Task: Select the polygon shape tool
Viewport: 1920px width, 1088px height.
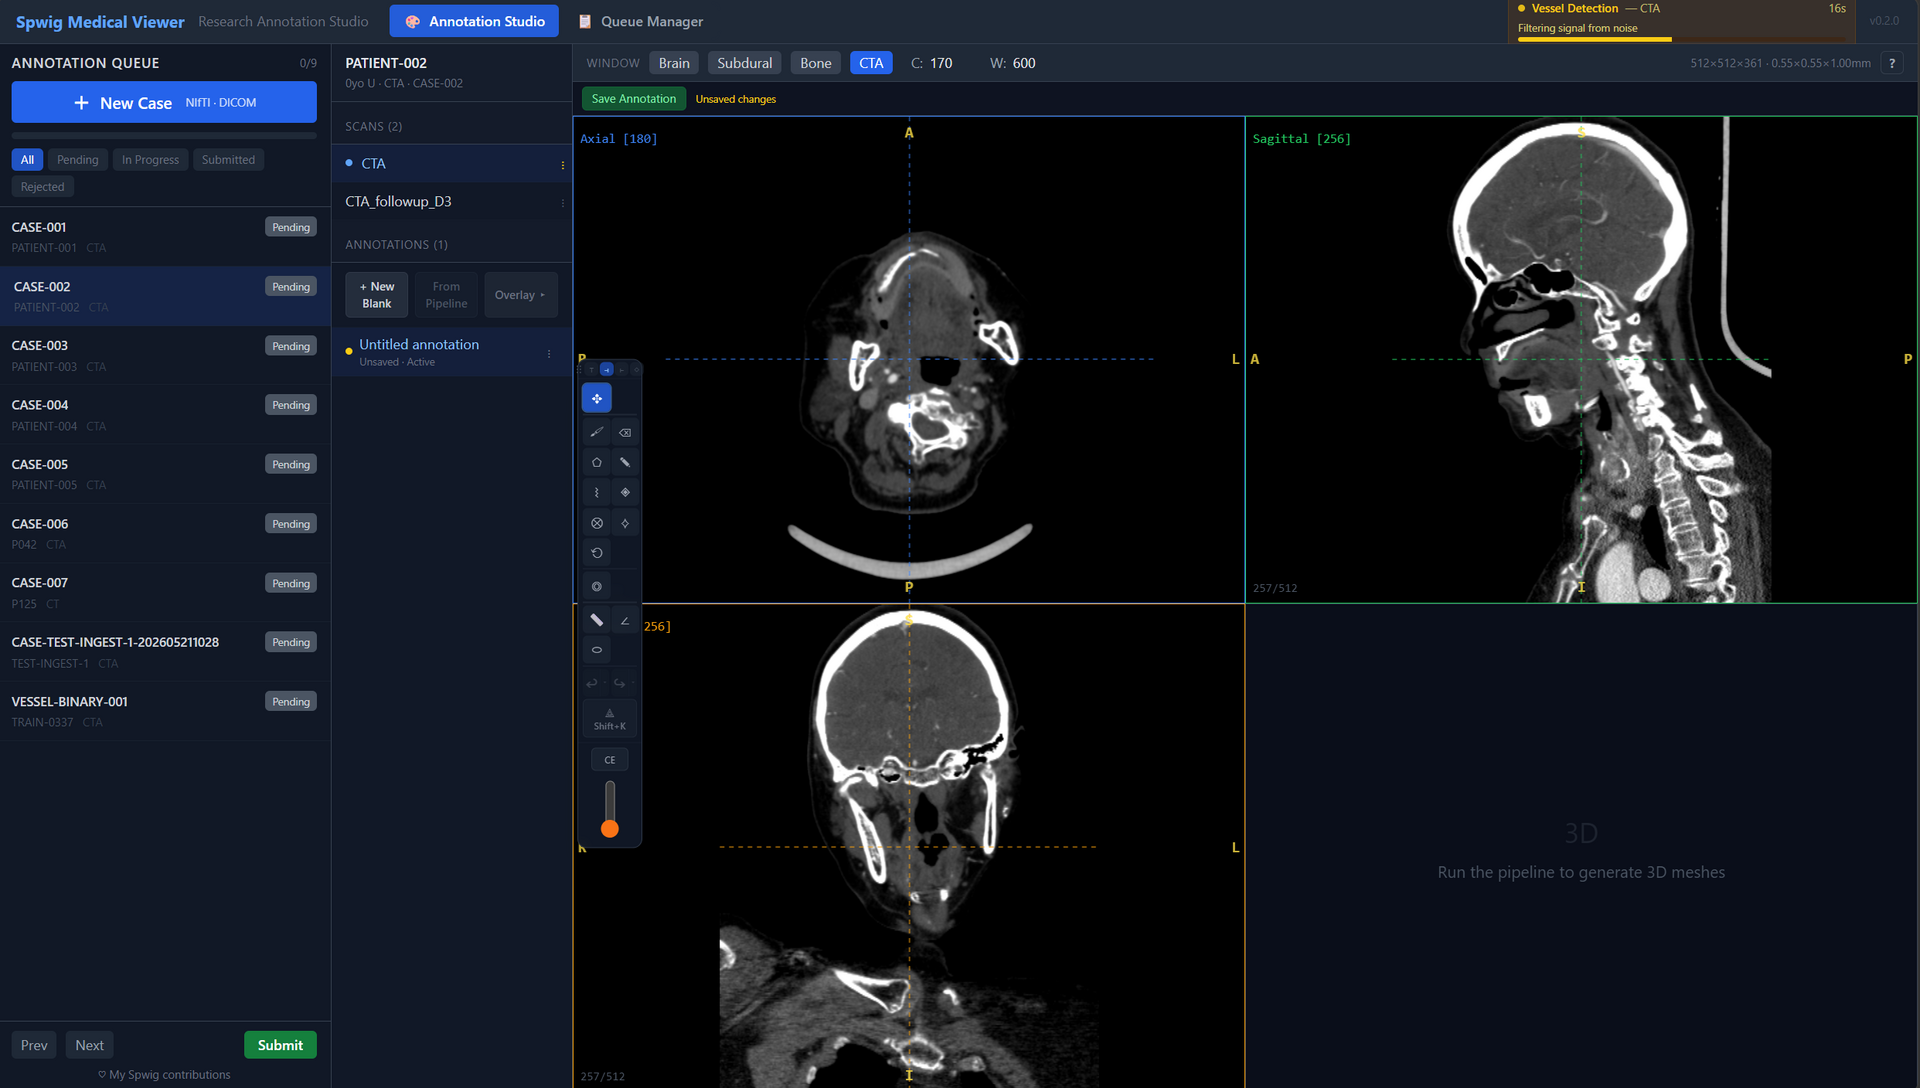Action: (x=597, y=462)
